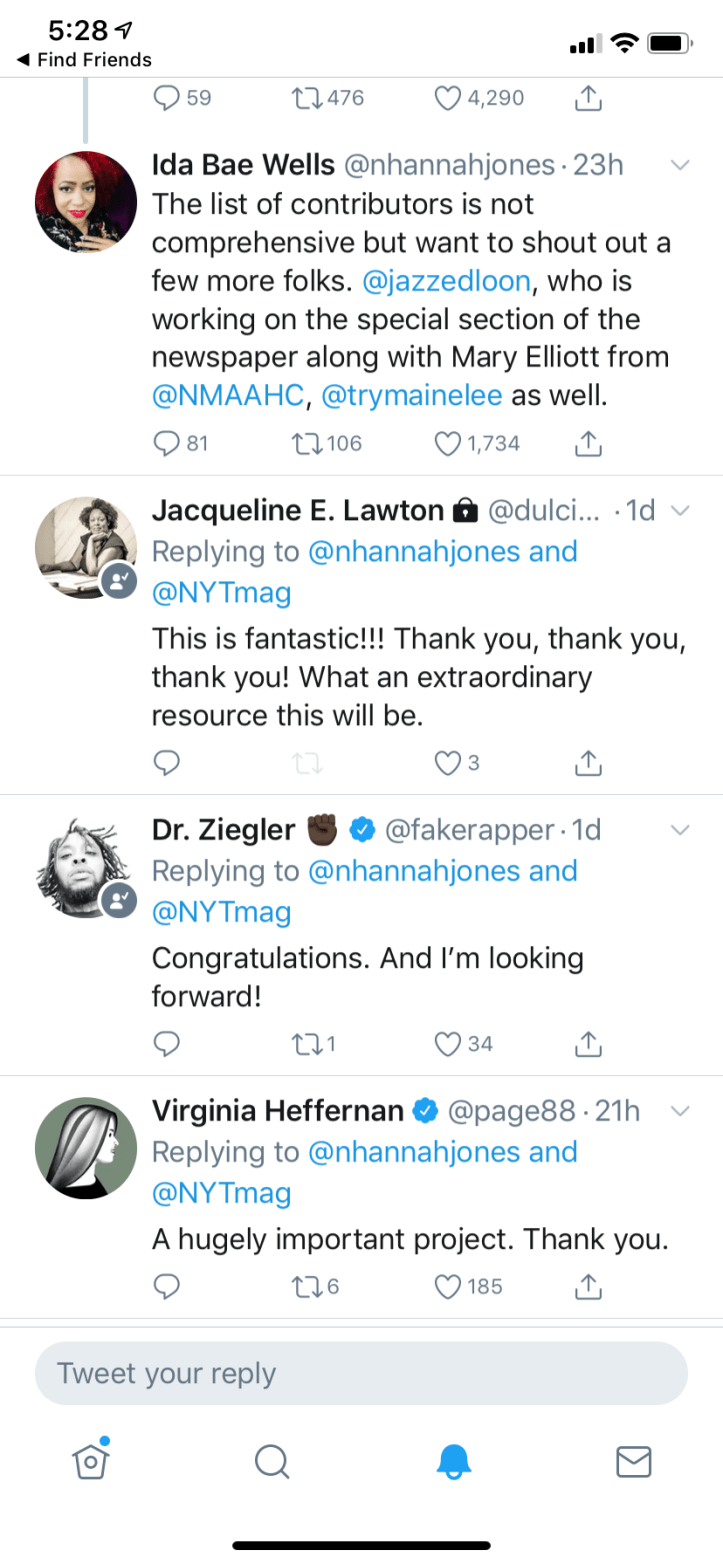Like Virginia Heffernan's reply
This screenshot has height=1564, width=723.
coord(449,1286)
